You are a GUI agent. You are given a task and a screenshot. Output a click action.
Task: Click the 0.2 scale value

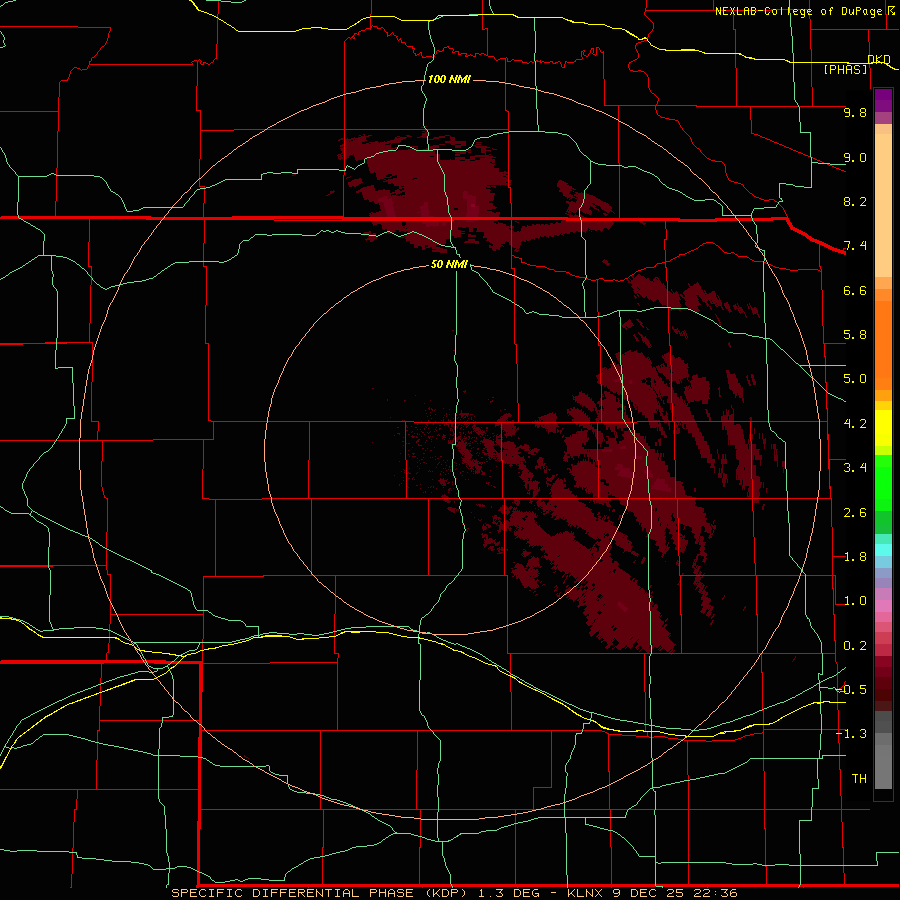coord(855,646)
